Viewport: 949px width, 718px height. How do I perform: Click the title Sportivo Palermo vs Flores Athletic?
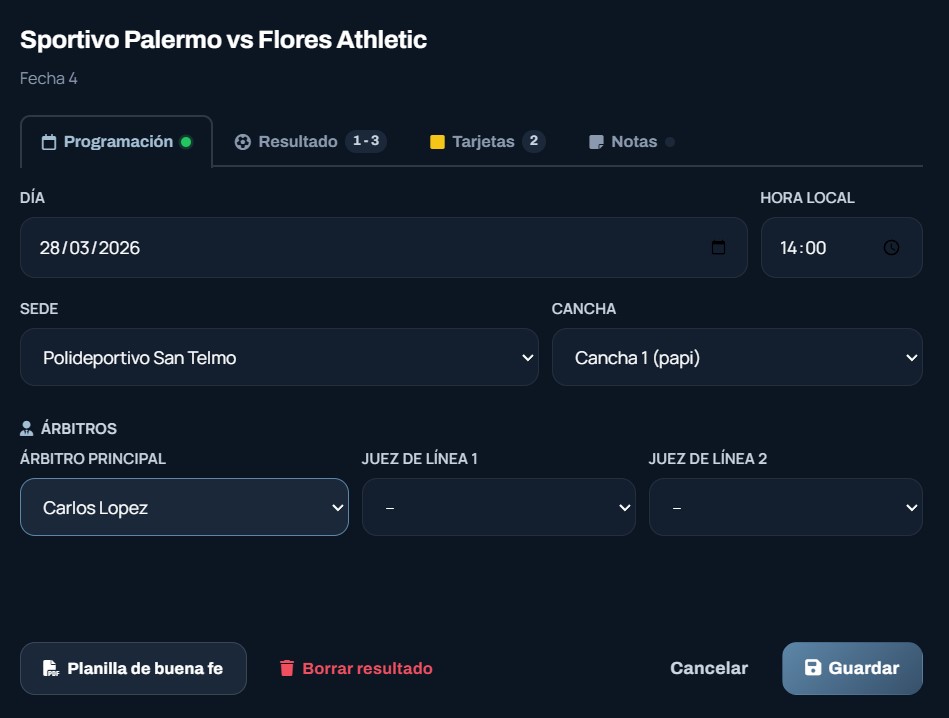coord(223,39)
